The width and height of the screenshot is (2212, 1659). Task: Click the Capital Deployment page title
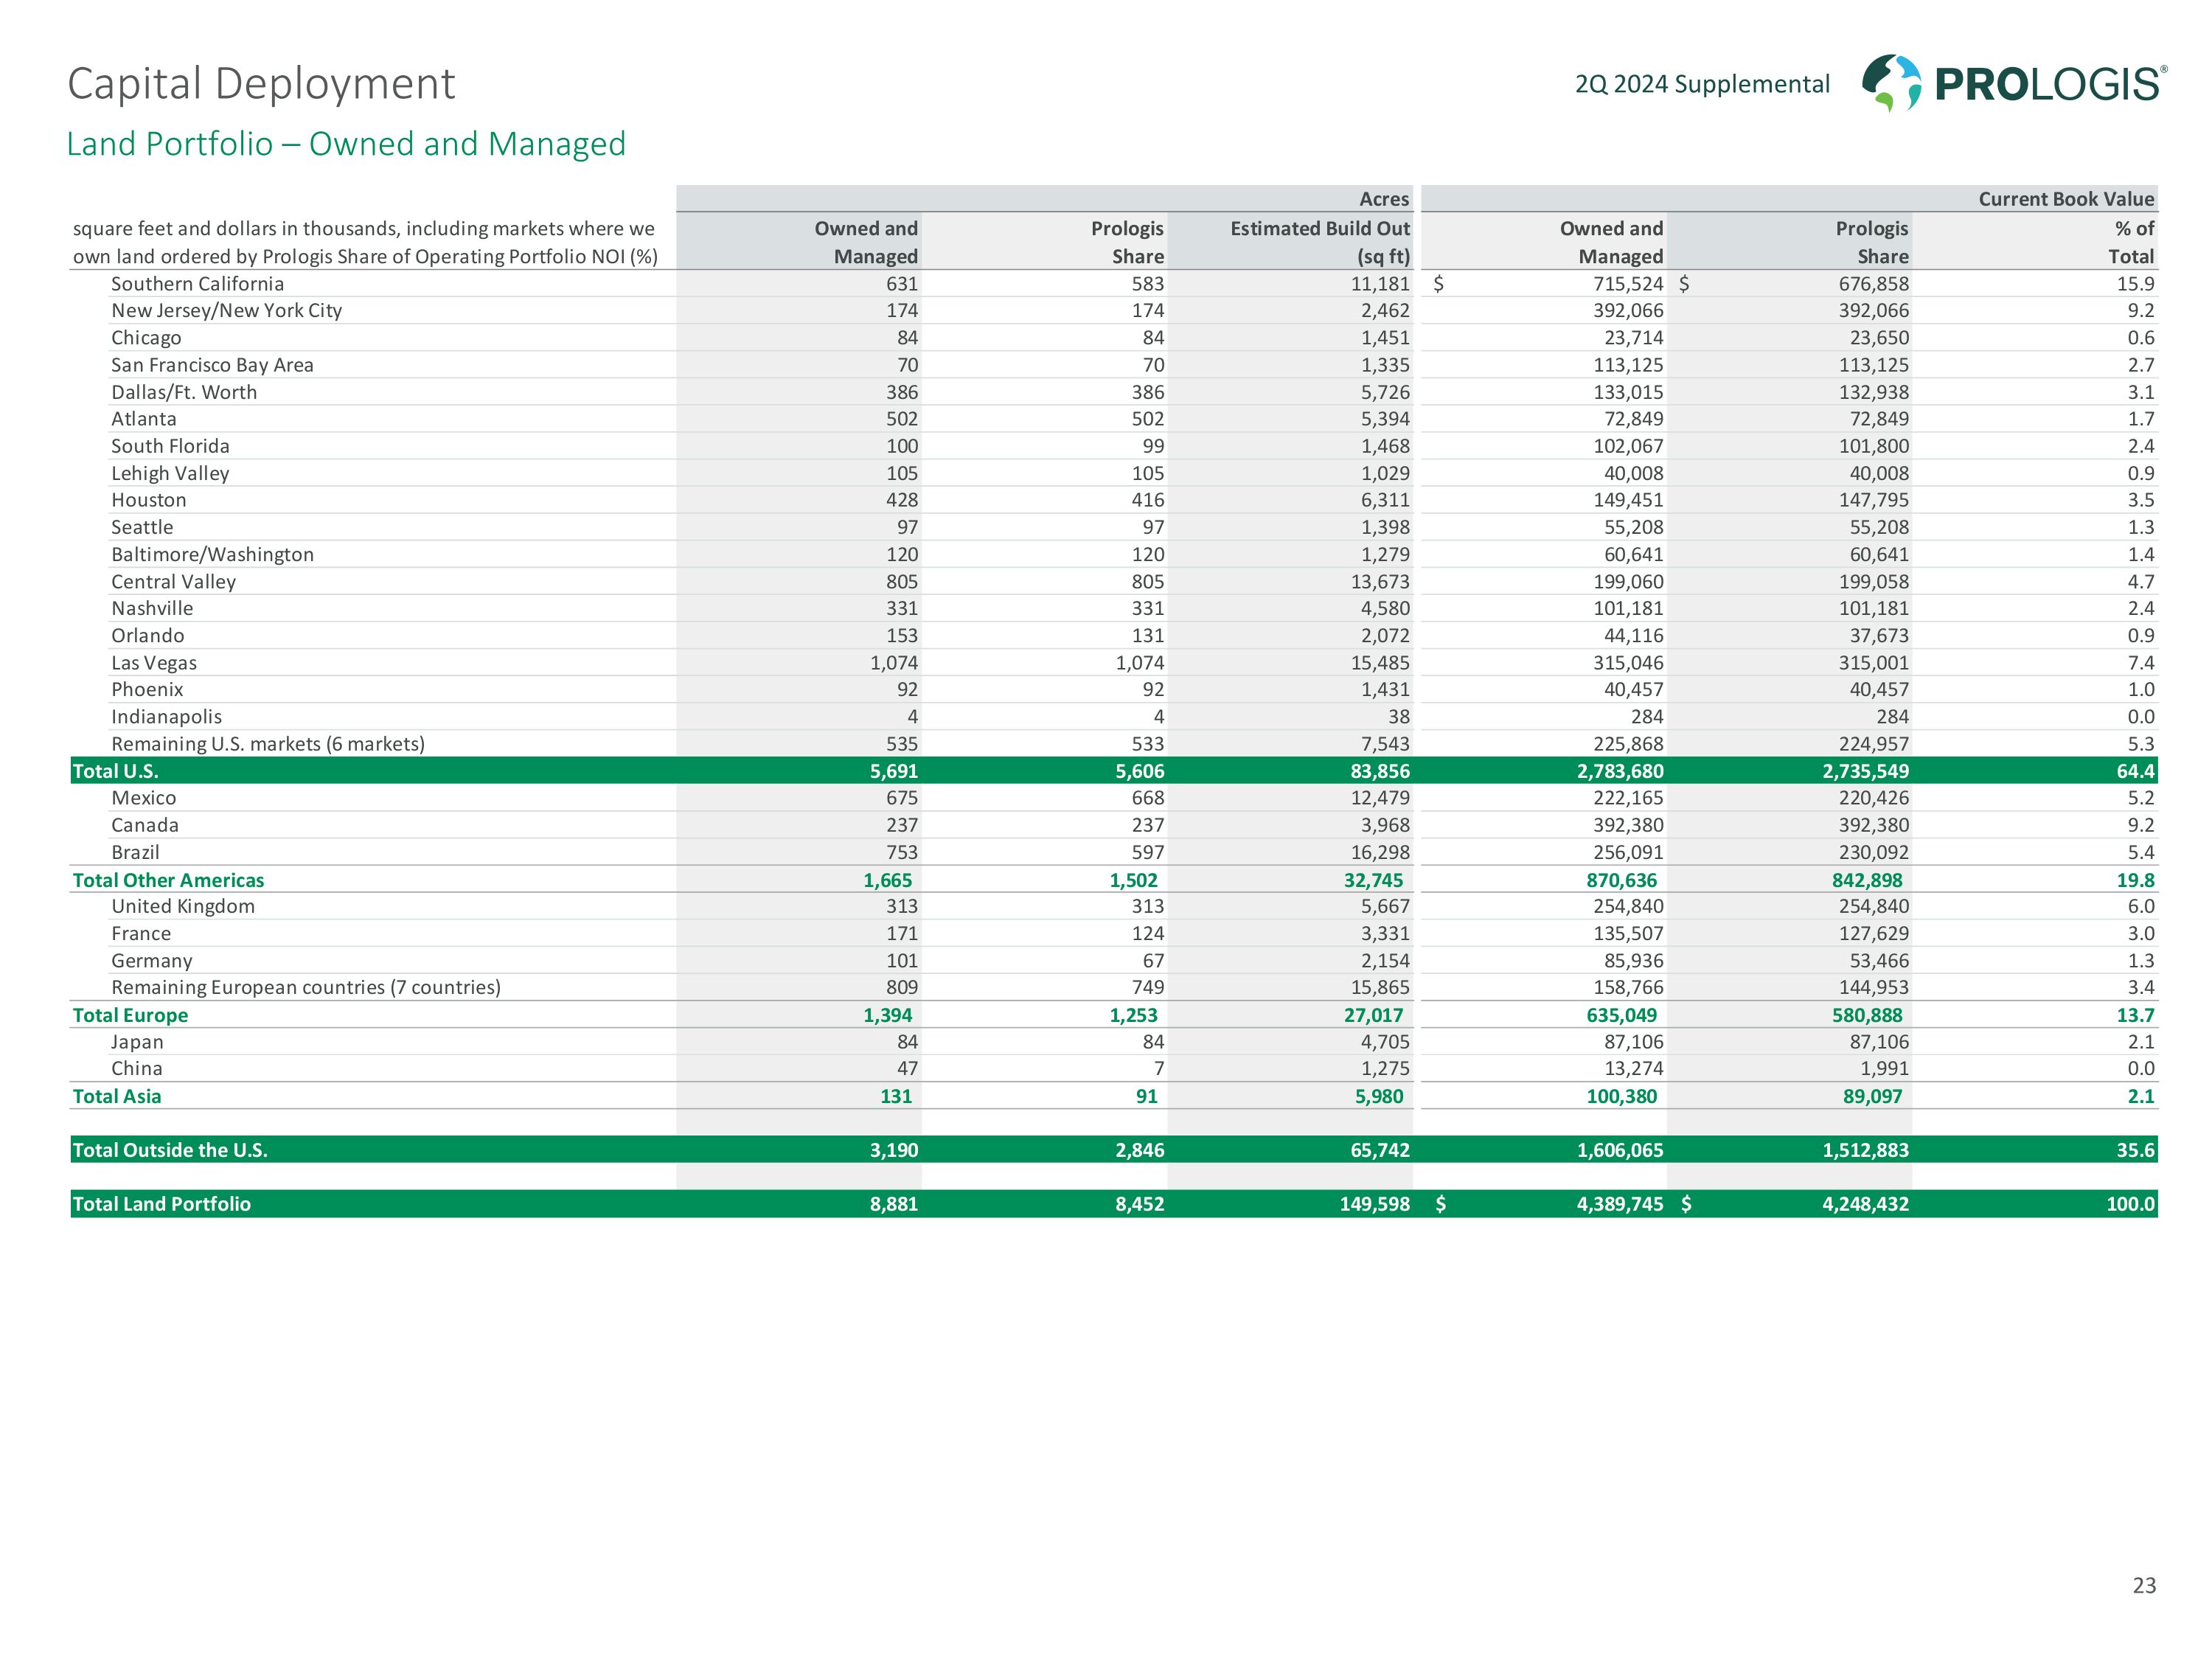coord(261,84)
